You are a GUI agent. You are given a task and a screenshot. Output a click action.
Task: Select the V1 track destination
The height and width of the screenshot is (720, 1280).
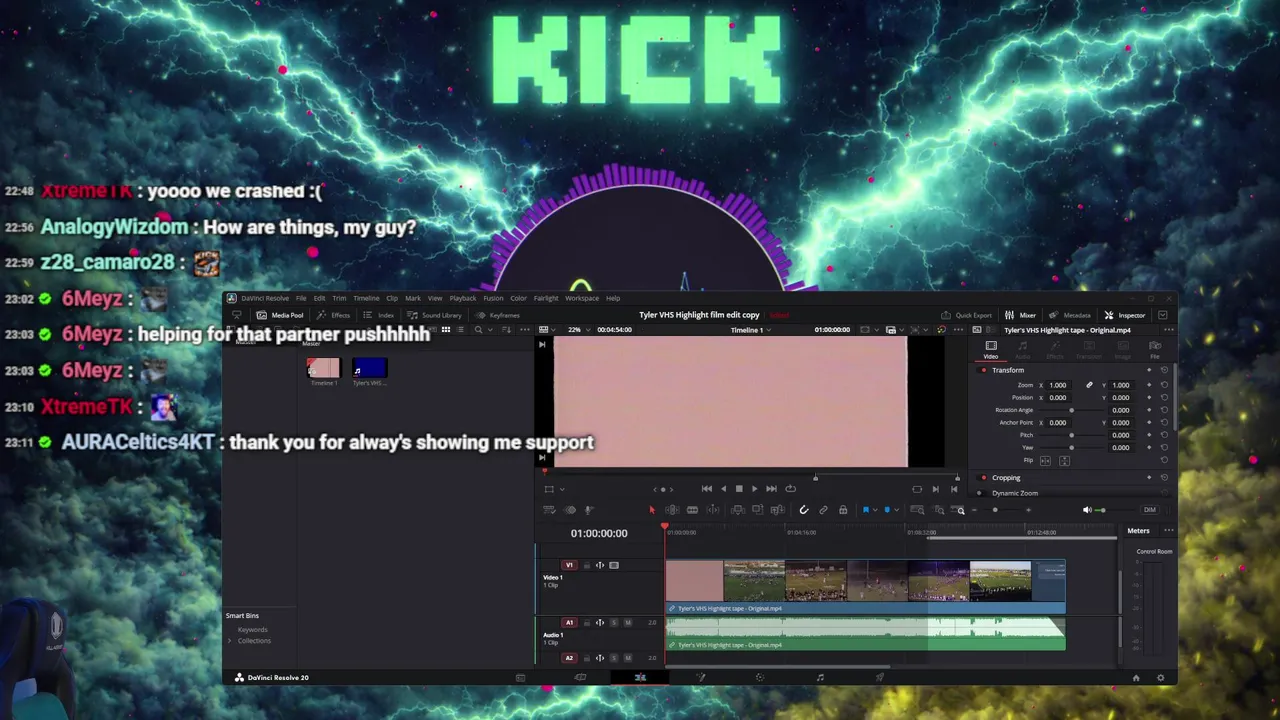coord(569,565)
